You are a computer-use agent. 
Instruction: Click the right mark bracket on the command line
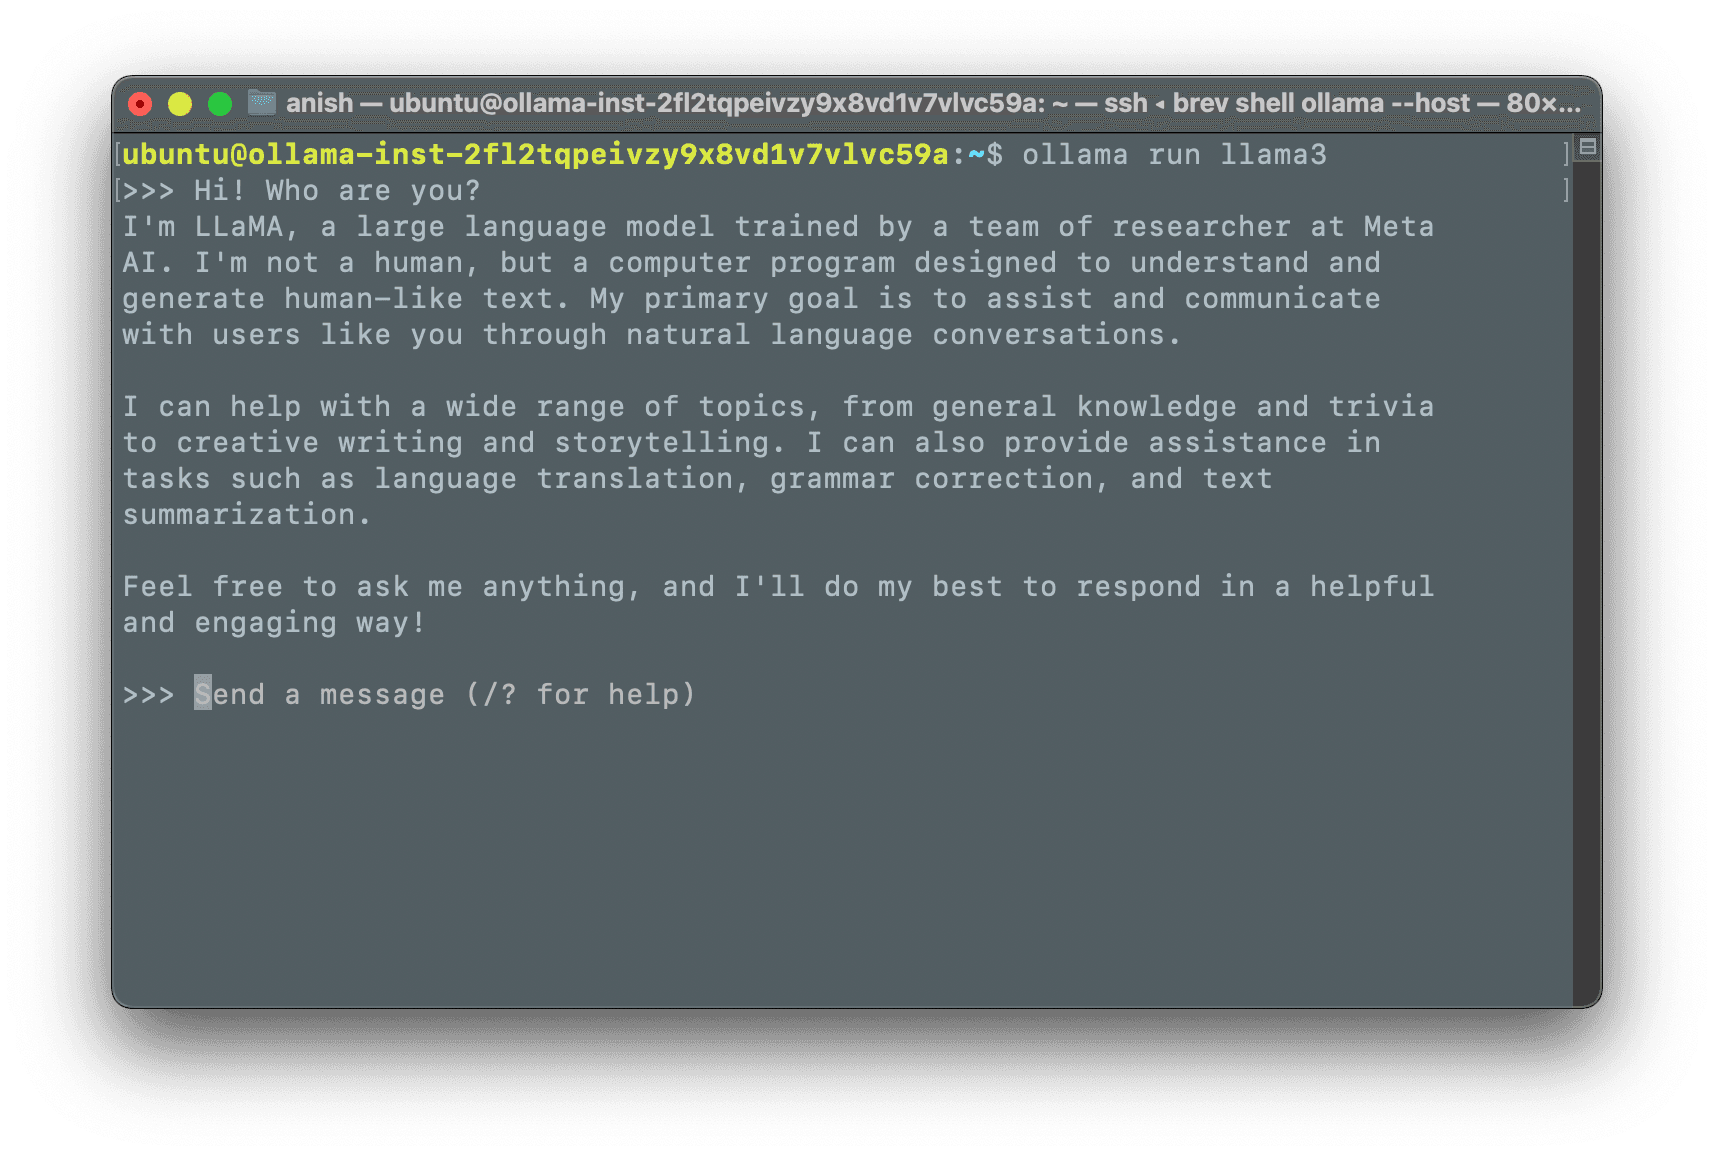[1566, 155]
